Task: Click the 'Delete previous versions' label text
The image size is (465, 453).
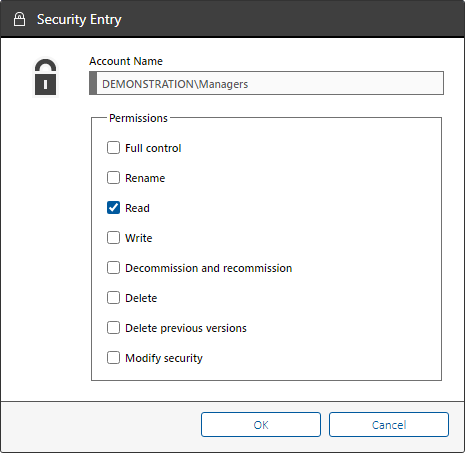Action: point(186,328)
